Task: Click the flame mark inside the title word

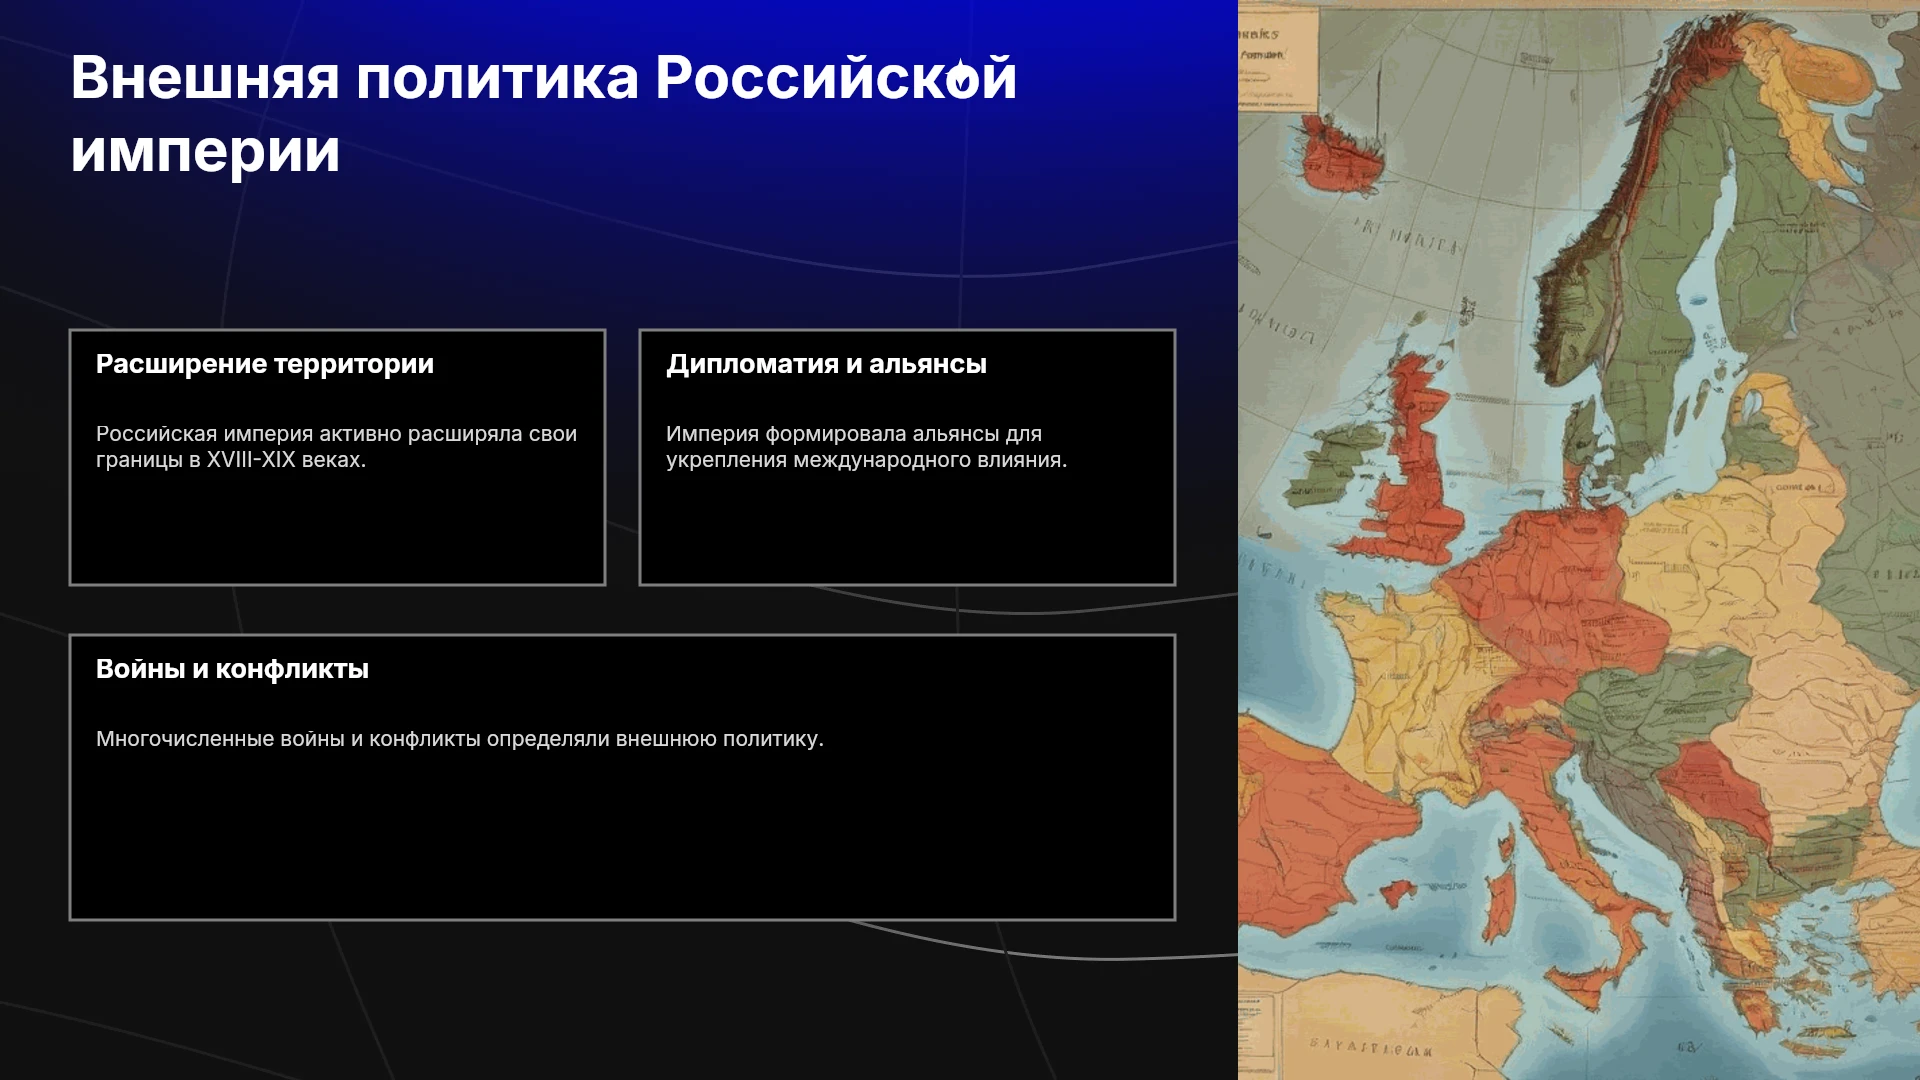Action: coord(960,77)
